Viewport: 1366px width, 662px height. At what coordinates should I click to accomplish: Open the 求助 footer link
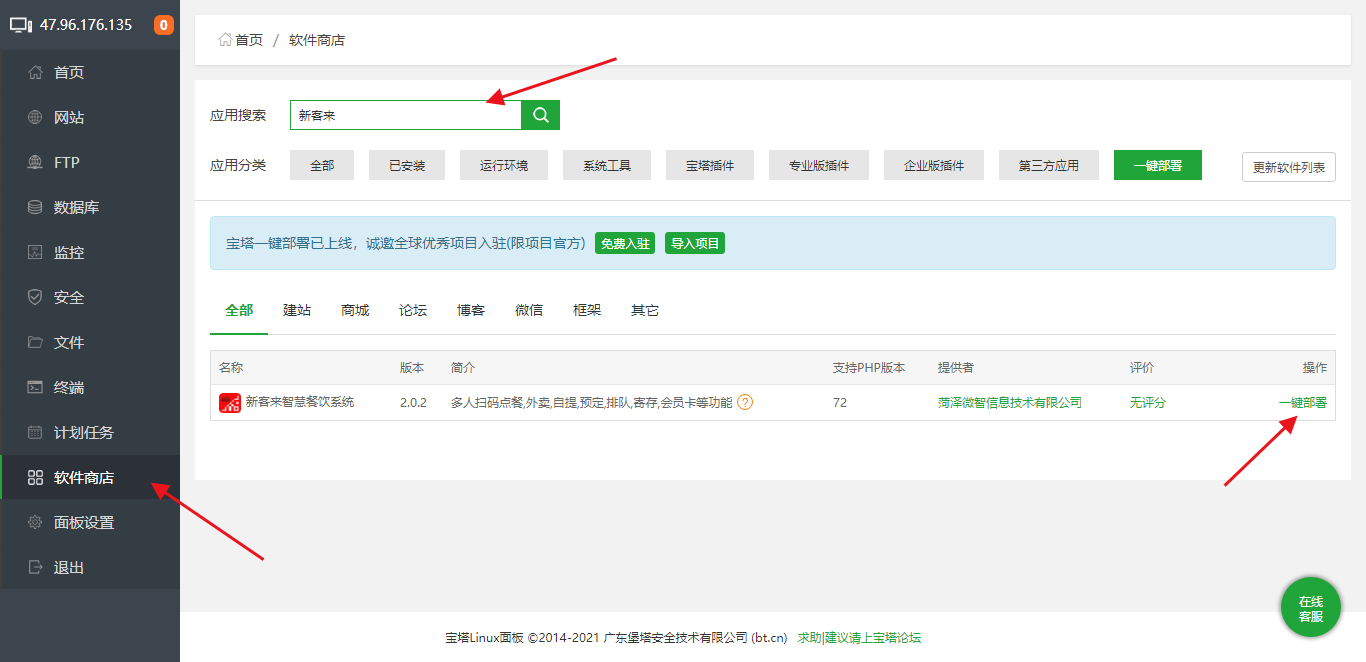click(x=809, y=638)
